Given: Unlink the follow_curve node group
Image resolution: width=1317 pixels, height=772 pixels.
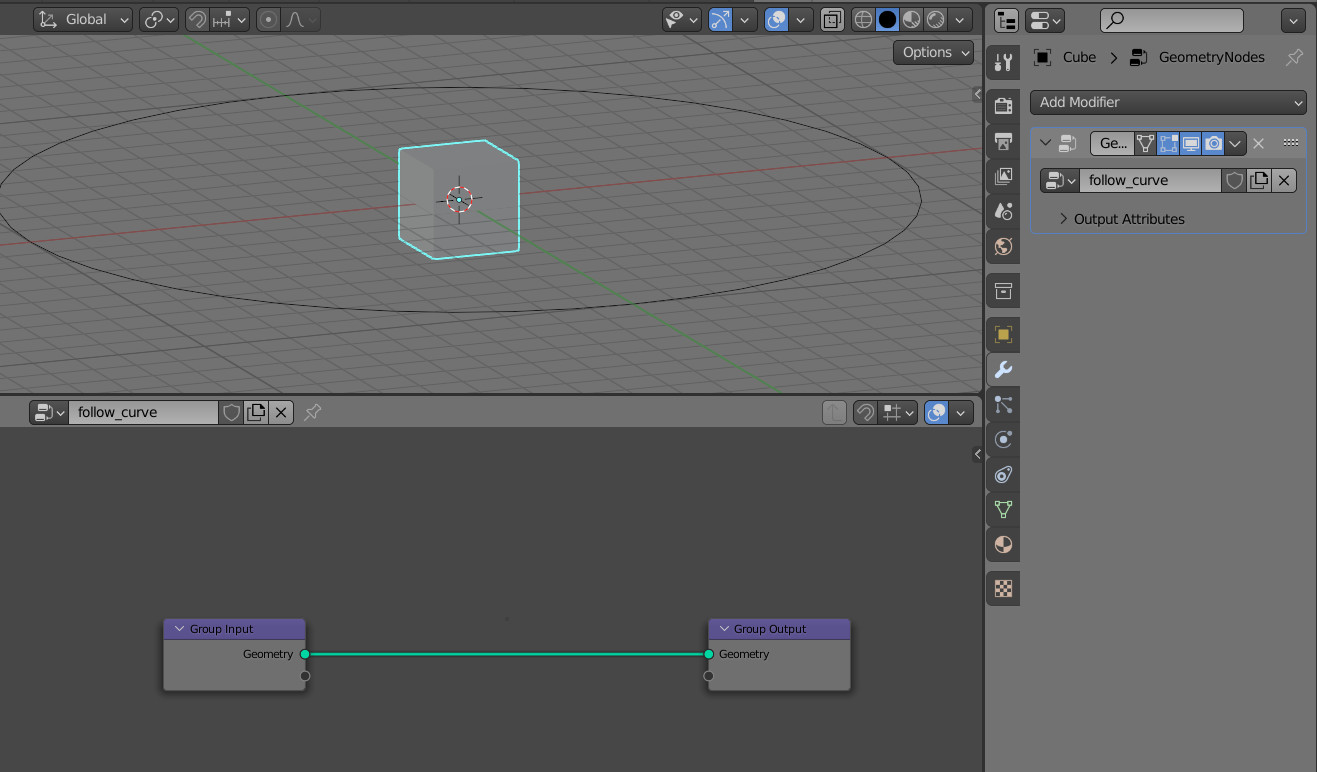Looking at the screenshot, I should pyautogui.click(x=1284, y=180).
